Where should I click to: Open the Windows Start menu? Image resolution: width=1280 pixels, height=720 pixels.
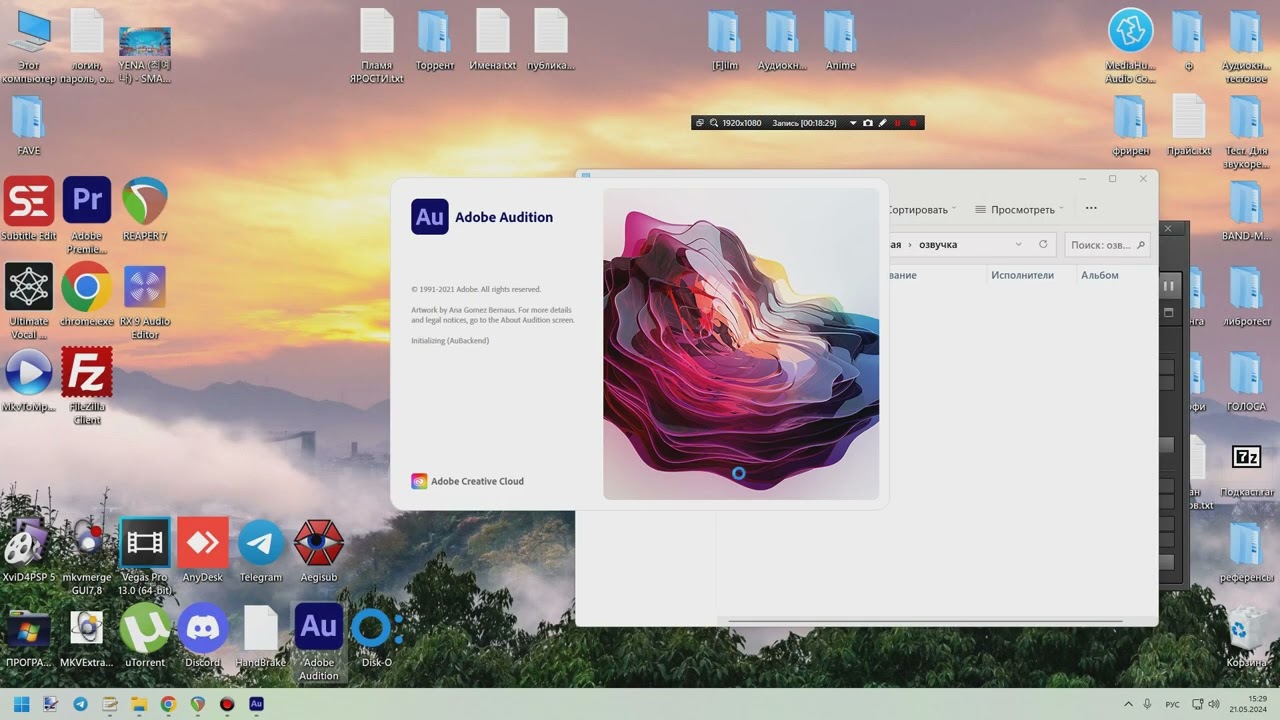pyautogui.click(x=21, y=704)
